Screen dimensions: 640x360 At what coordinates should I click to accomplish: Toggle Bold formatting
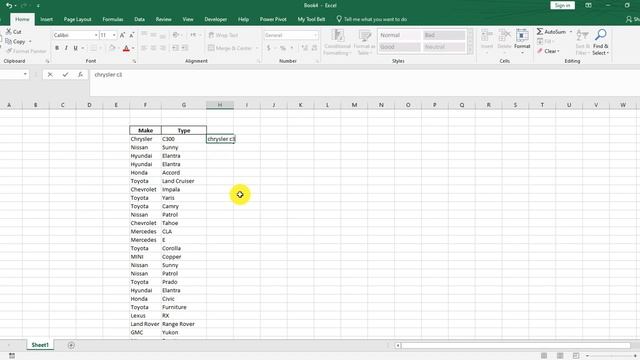click(x=57, y=48)
